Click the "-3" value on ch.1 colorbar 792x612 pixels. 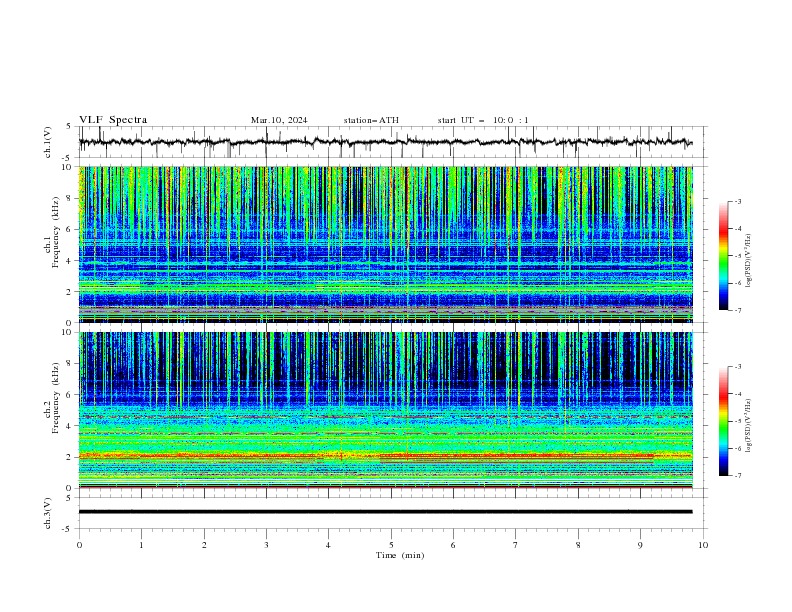pyautogui.click(x=737, y=201)
